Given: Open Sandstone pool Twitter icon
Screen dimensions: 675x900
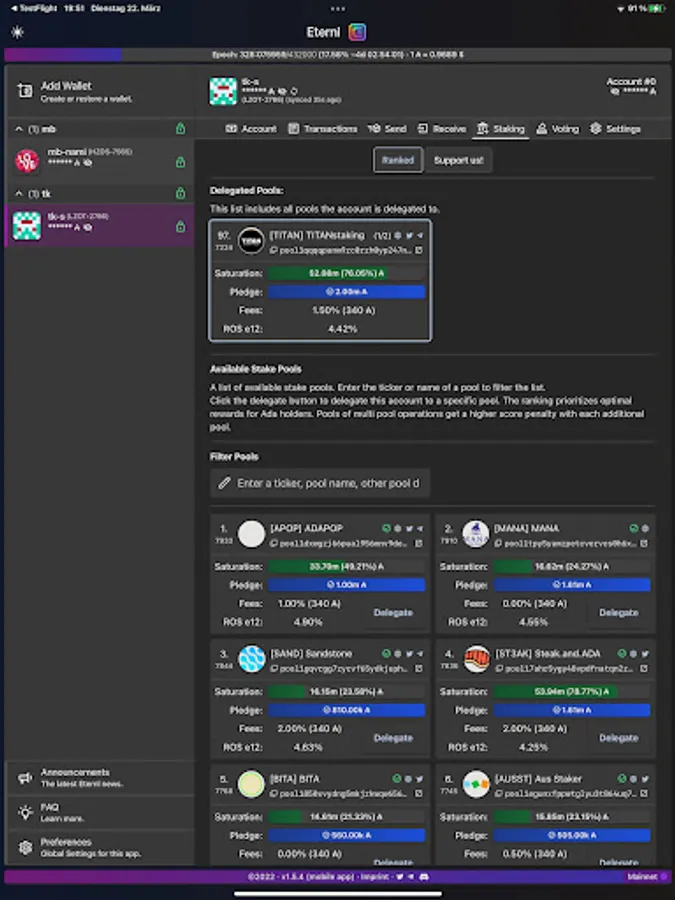Looking at the screenshot, I should (x=410, y=654).
